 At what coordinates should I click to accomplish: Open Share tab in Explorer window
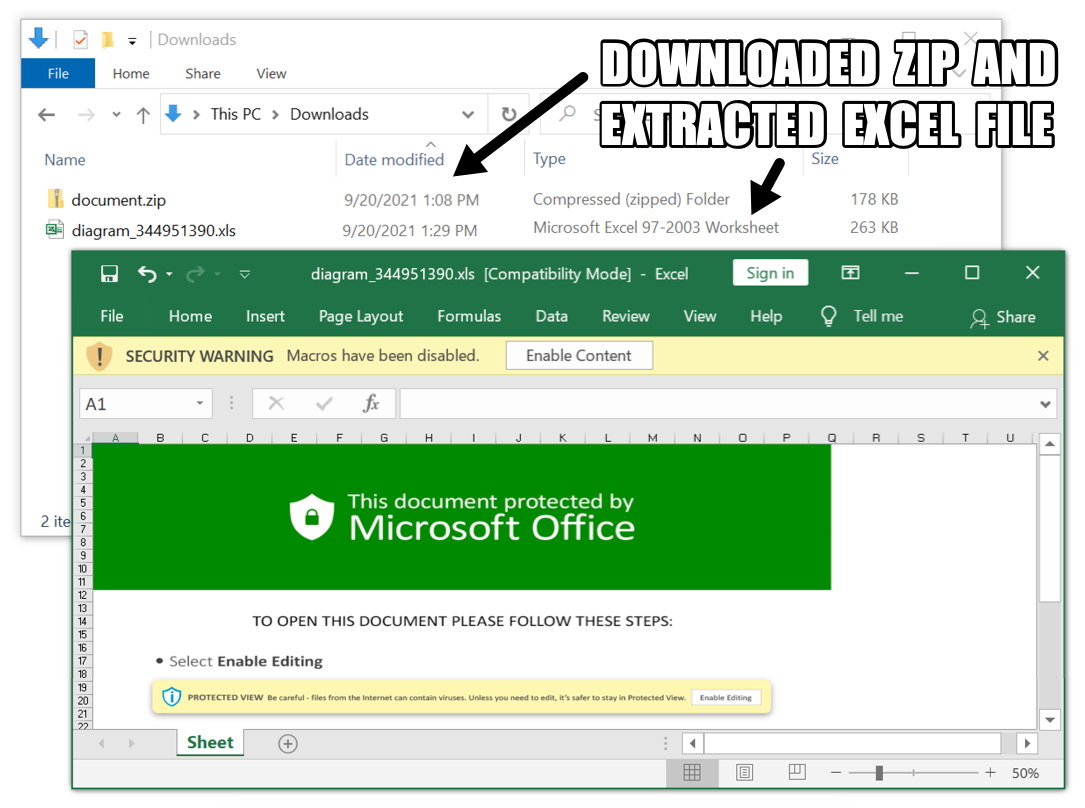pos(203,73)
